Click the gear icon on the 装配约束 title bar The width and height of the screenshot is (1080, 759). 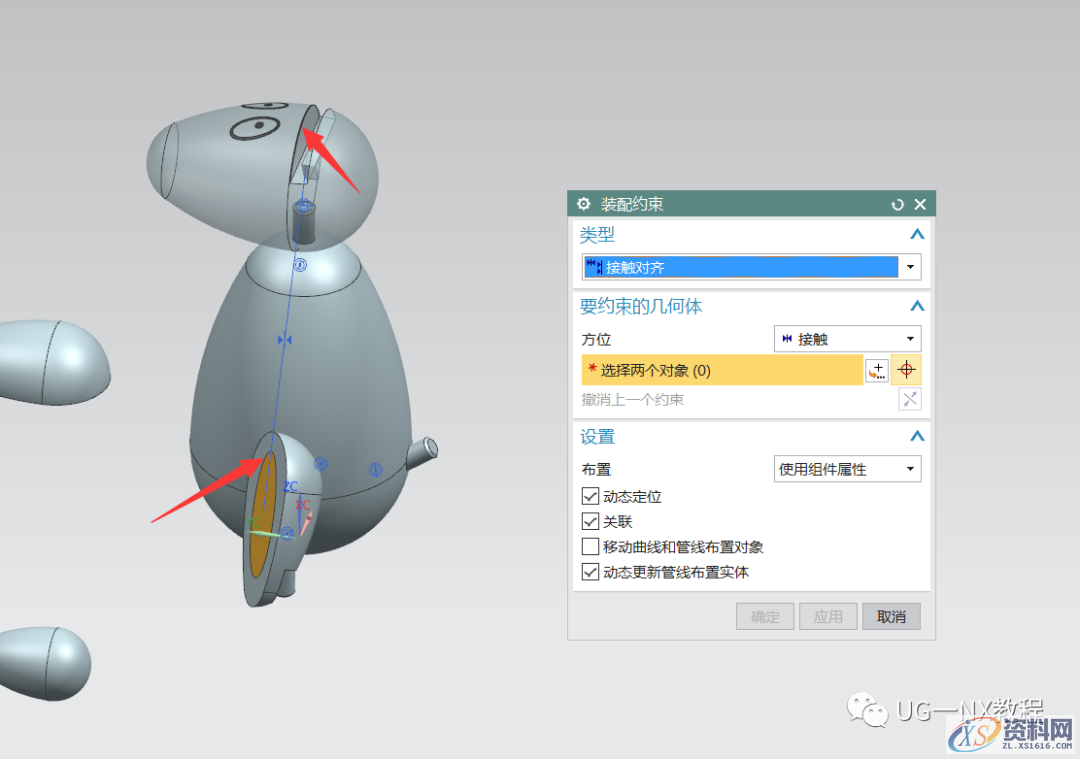click(x=583, y=203)
